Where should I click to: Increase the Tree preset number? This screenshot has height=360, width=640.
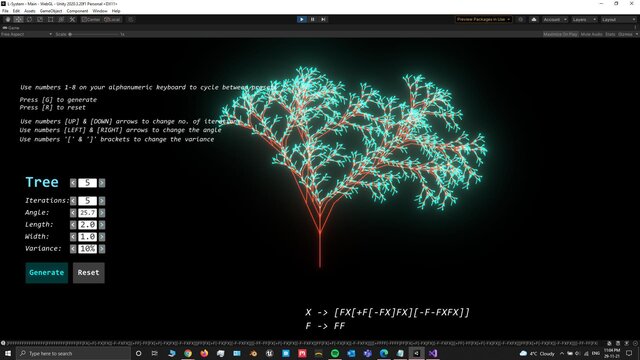coord(102,183)
